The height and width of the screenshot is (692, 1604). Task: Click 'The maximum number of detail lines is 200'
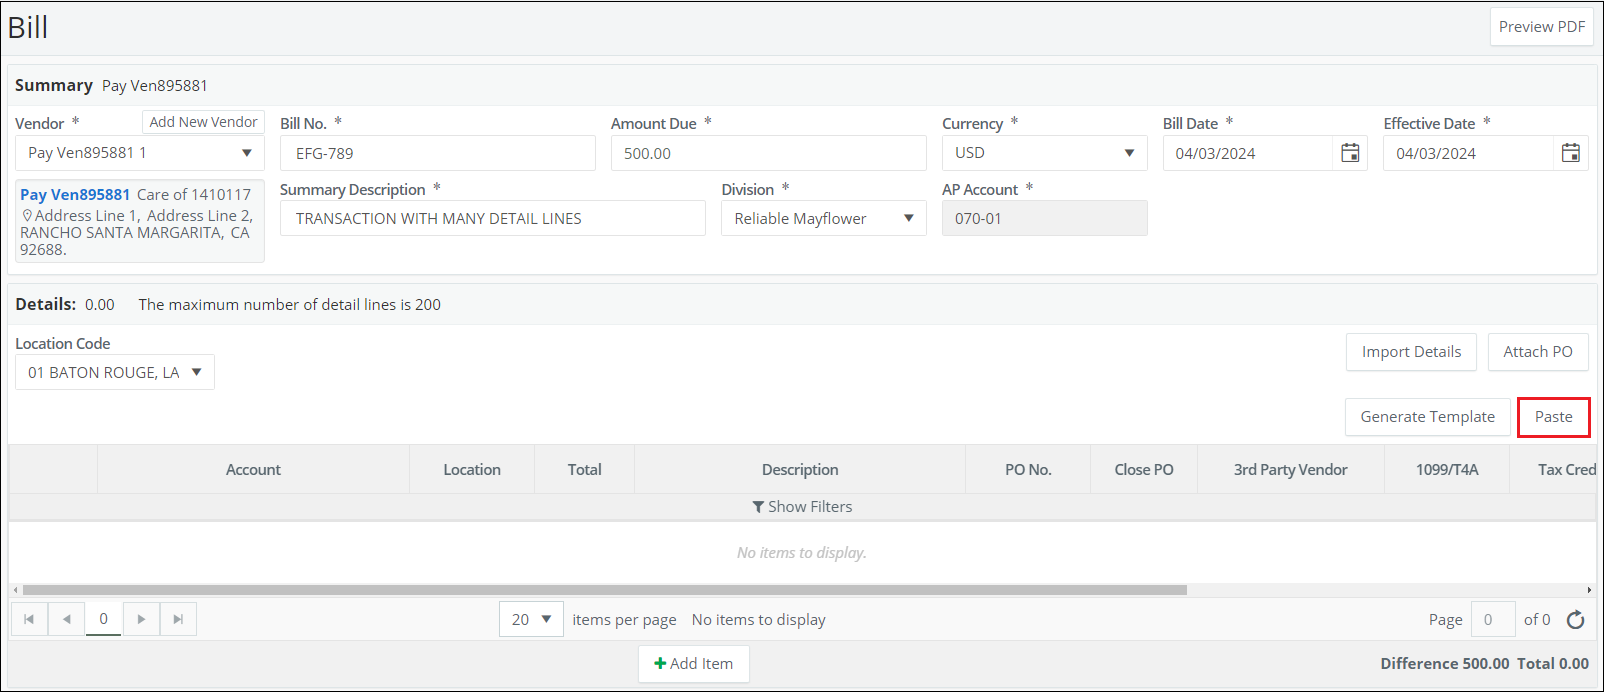tap(290, 305)
